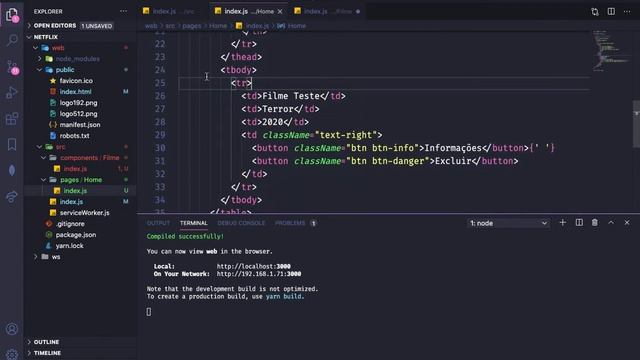Expand the Outline section
640x360 pixels.
point(80,342)
